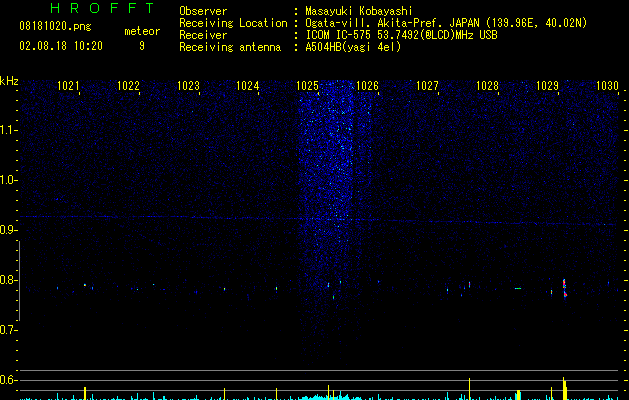
Task: Click the kHz axis unit label
Action: click(x=9, y=81)
